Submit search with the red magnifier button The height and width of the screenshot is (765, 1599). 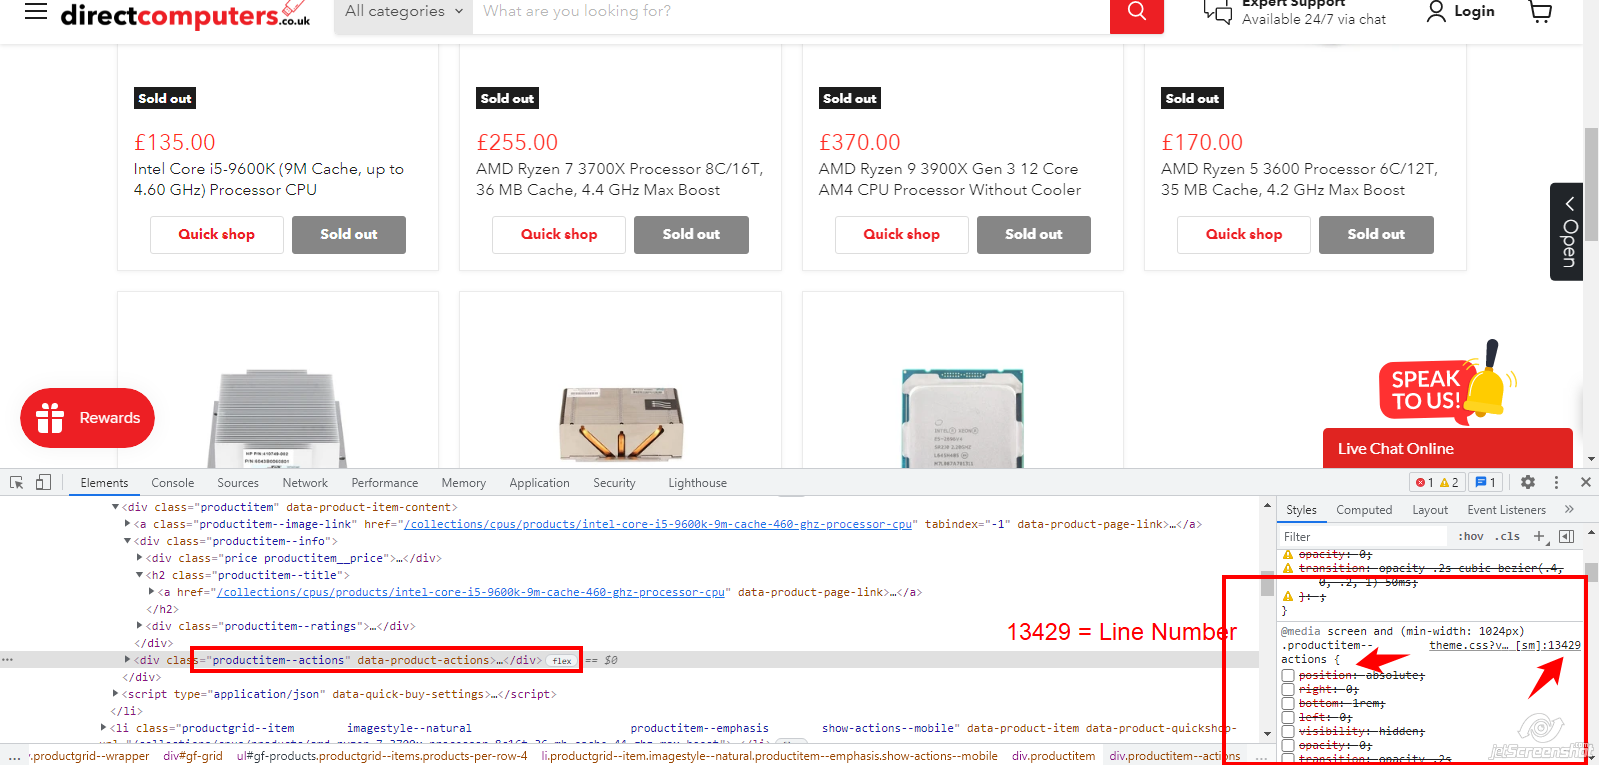[x=1137, y=14]
